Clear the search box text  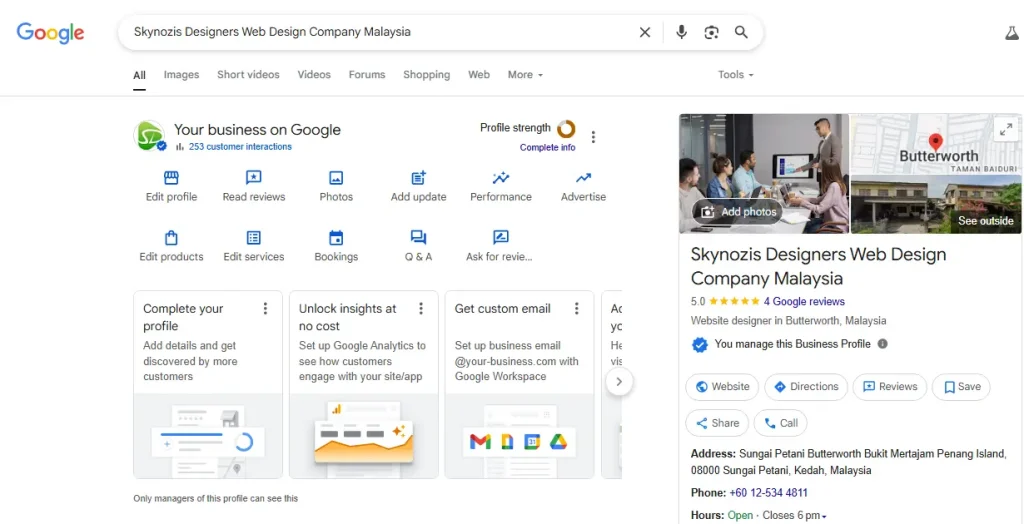click(x=645, y=32)
